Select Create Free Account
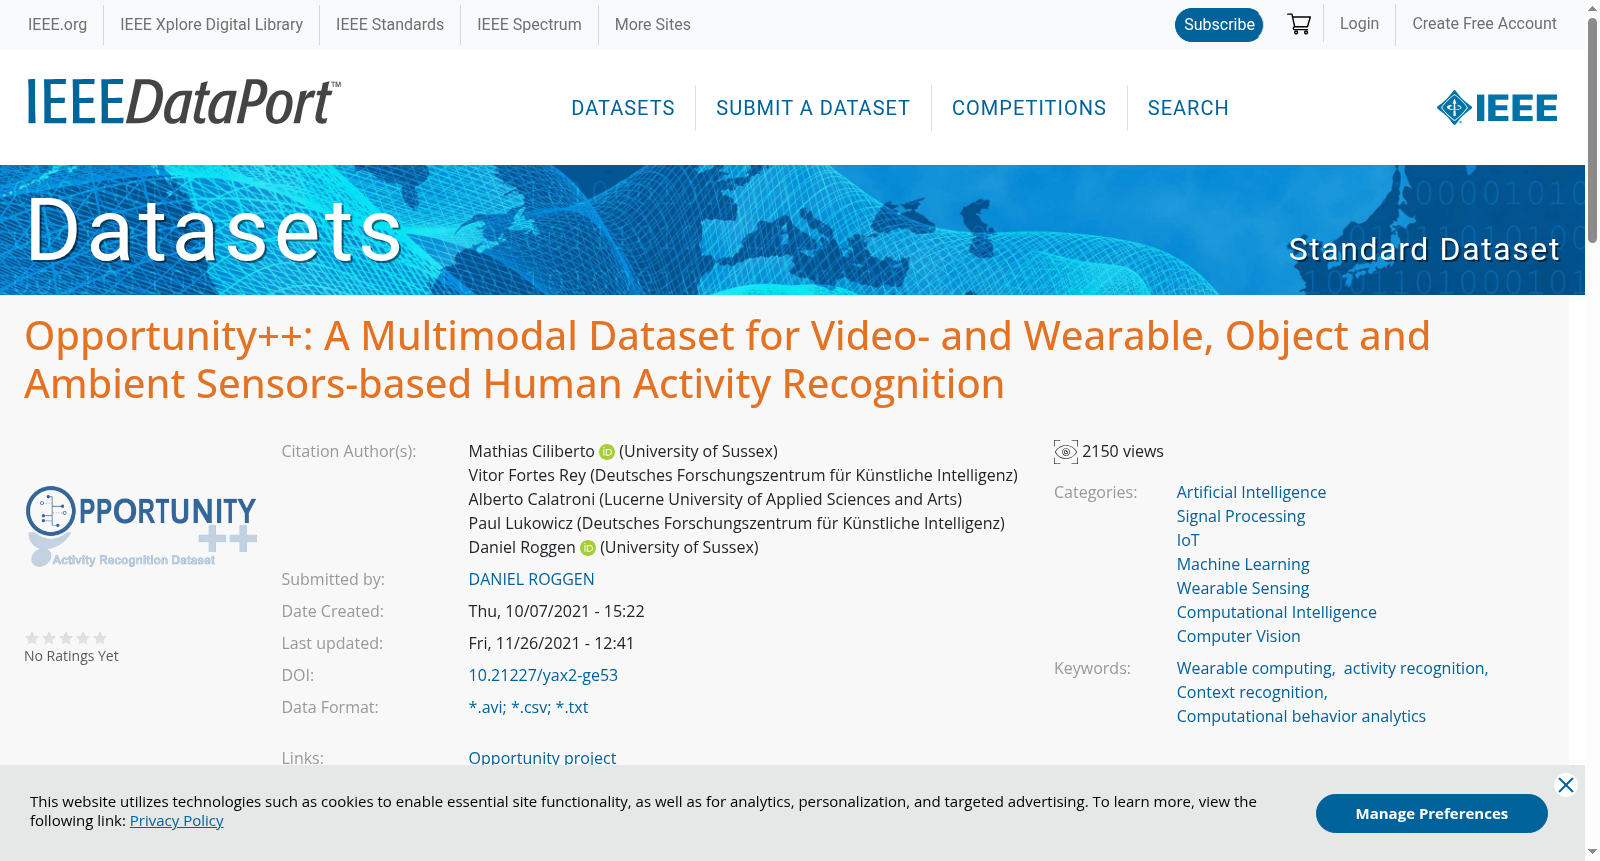The image size is (1600, 861). point(1484,24)
